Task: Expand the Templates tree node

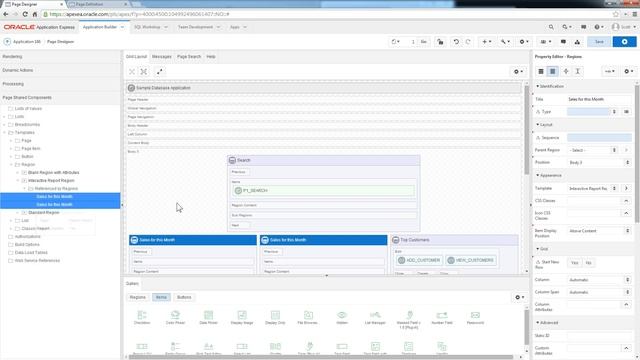Action: [x=4, y=133]
